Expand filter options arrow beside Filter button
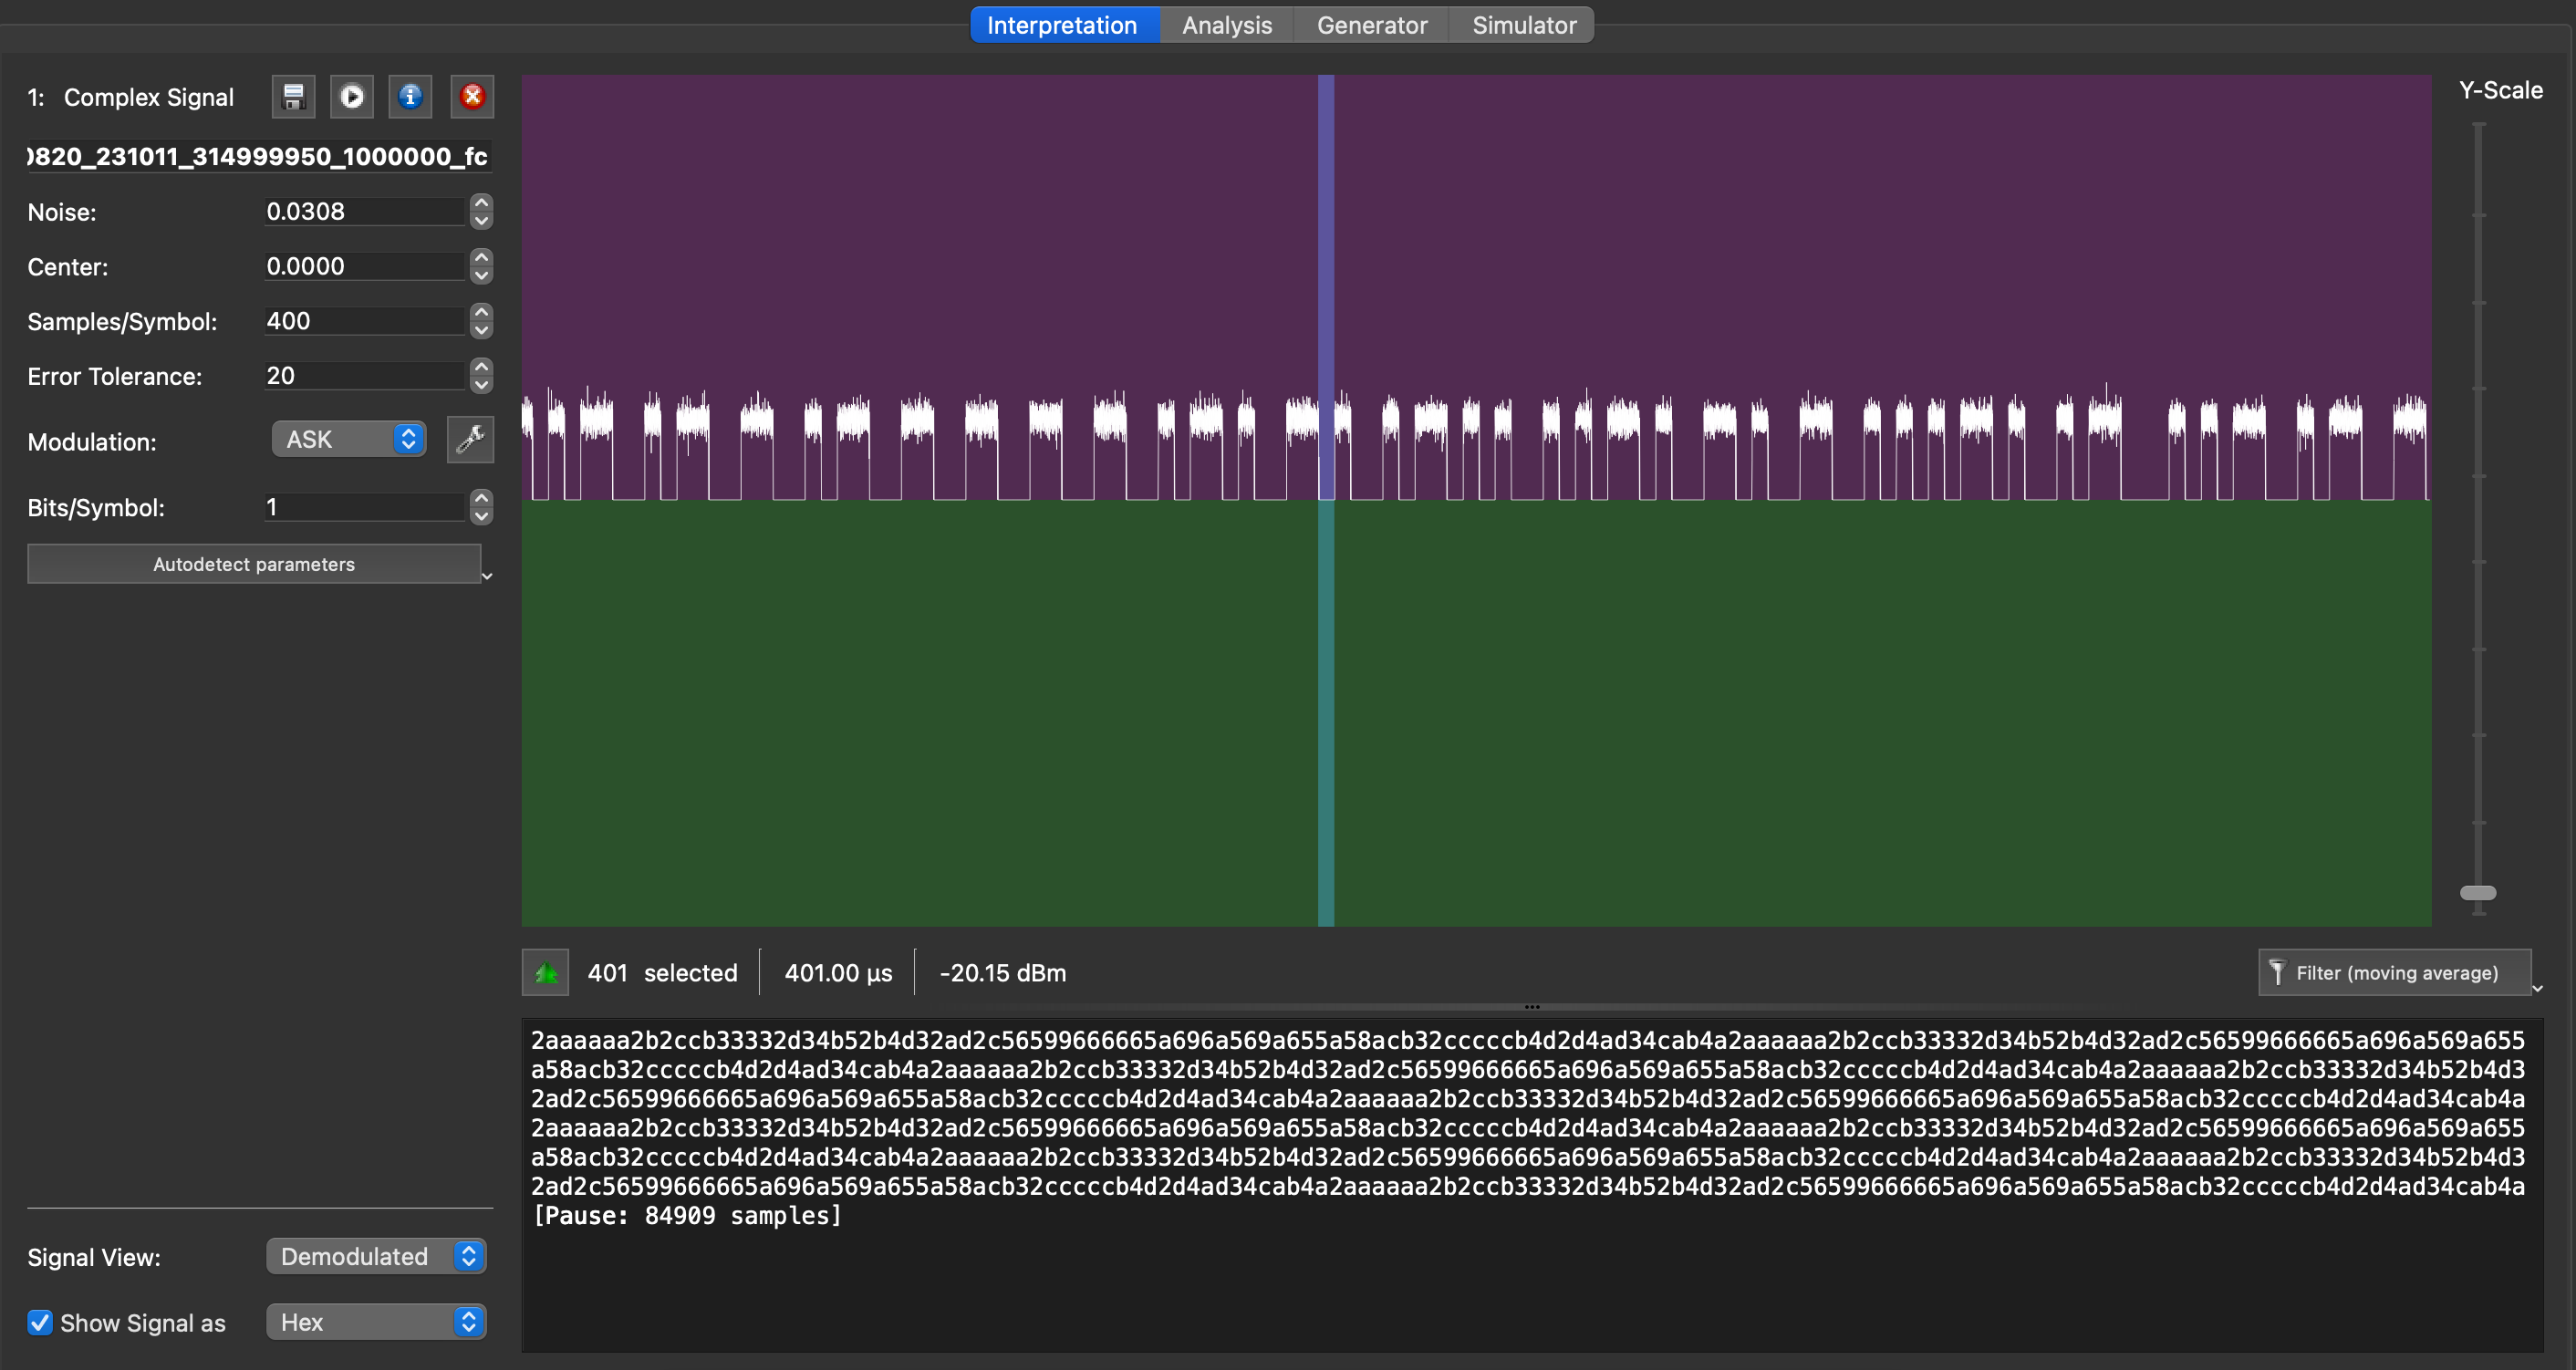Viewport: 2576px width, 1370px height. tap(2538, 988)
